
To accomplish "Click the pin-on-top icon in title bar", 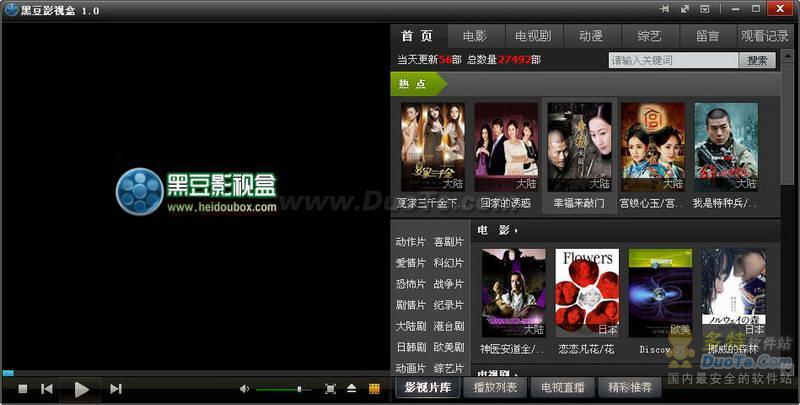I will coord(663,9).
